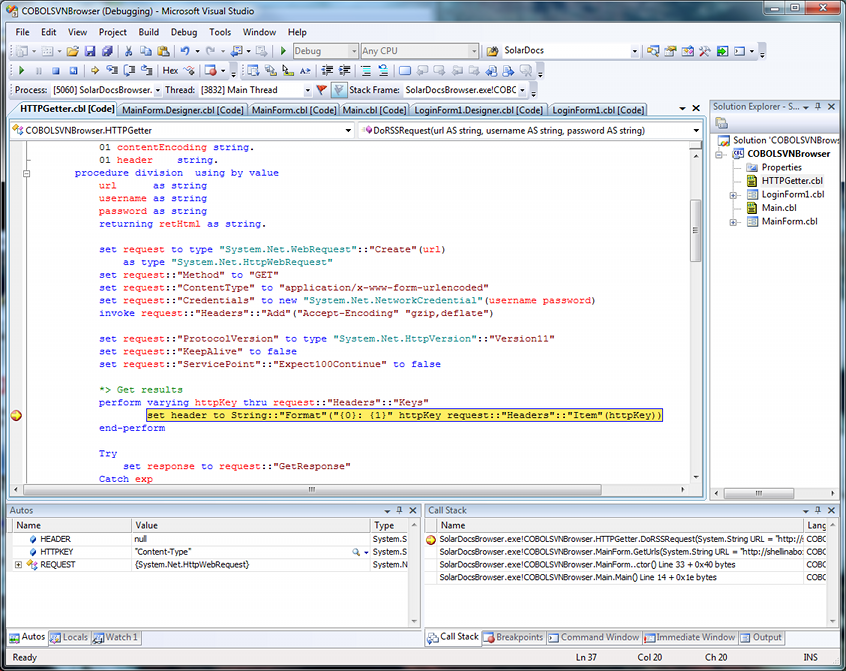
Task: Click the Step Out icon
Action: coord(146,71)
